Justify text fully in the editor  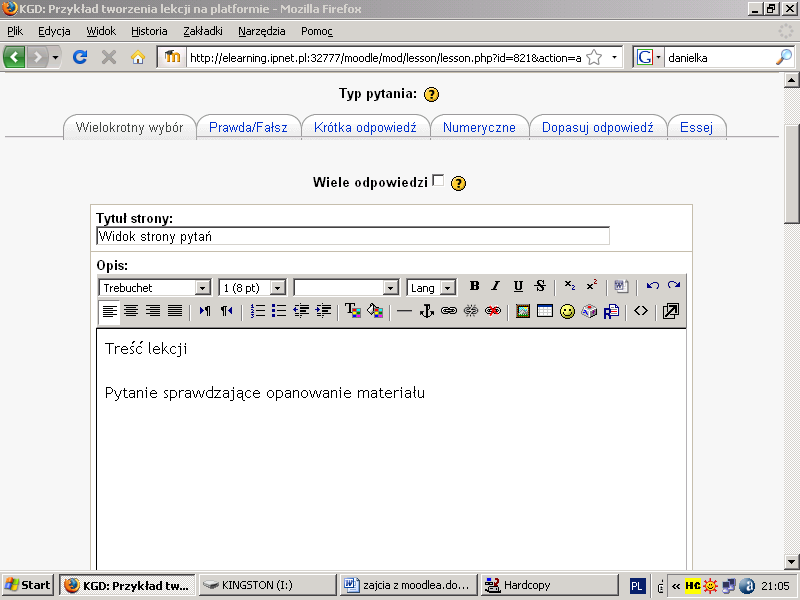click(175, 311)
